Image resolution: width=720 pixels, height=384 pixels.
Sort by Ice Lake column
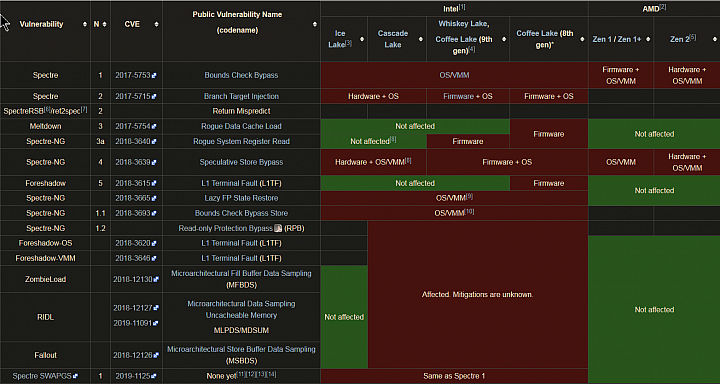(362, 39)
